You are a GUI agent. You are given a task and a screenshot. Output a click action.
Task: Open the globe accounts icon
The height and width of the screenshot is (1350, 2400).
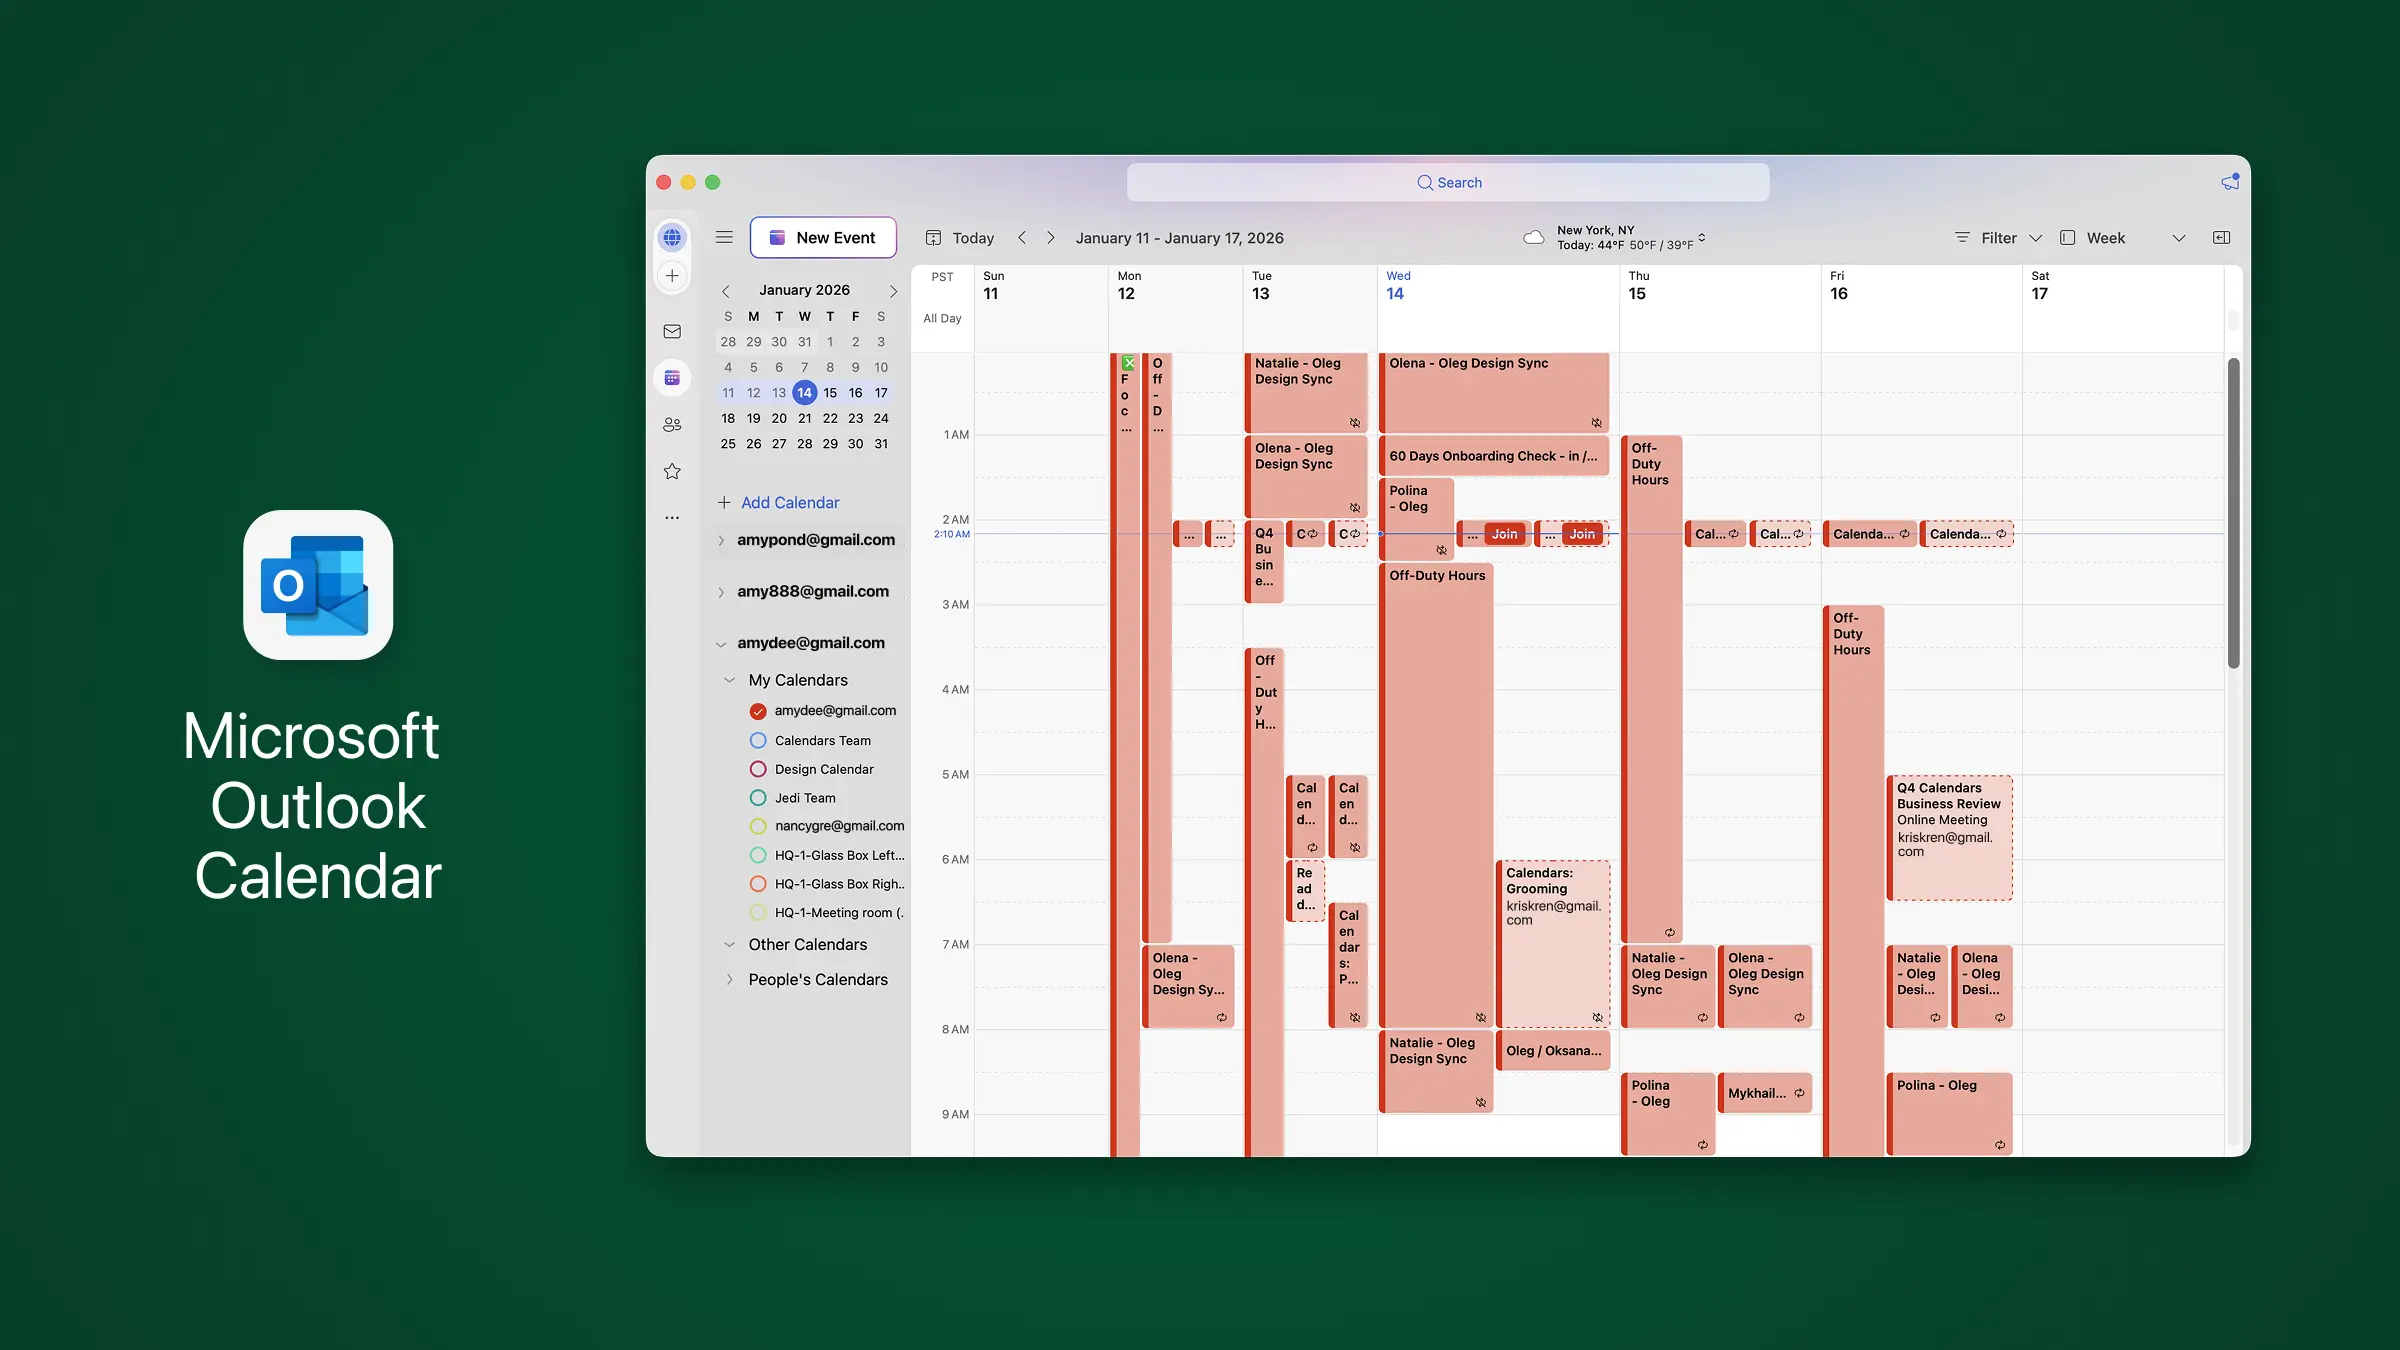pos(672,237)
